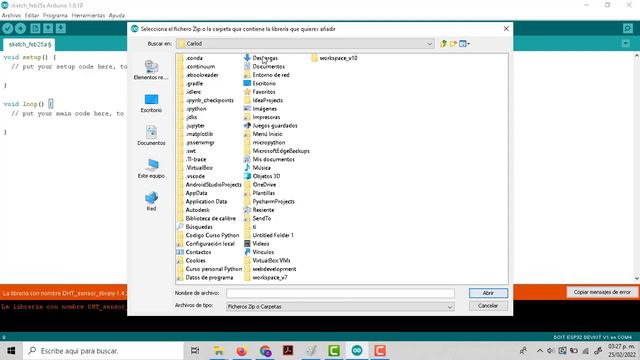The image size is (640, 360).
Task: Select the IdeaProjects folder
Action: click(264, 100)
